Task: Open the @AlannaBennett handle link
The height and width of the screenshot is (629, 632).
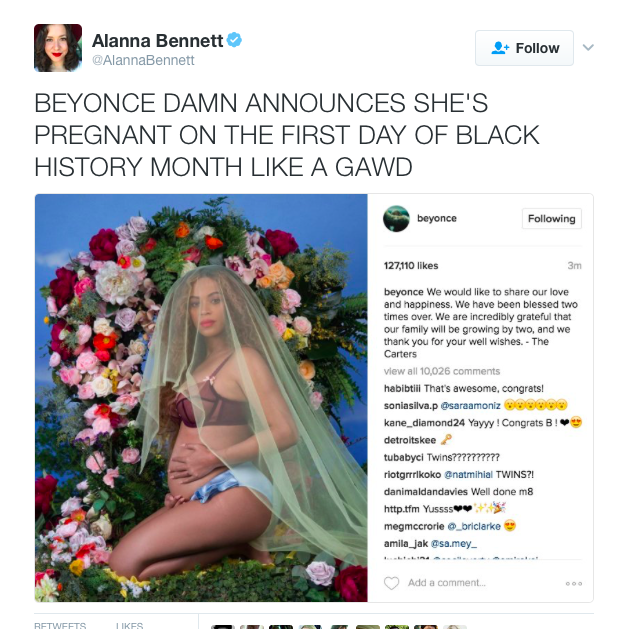Action: pyautogui.click(x=143, y=60)
